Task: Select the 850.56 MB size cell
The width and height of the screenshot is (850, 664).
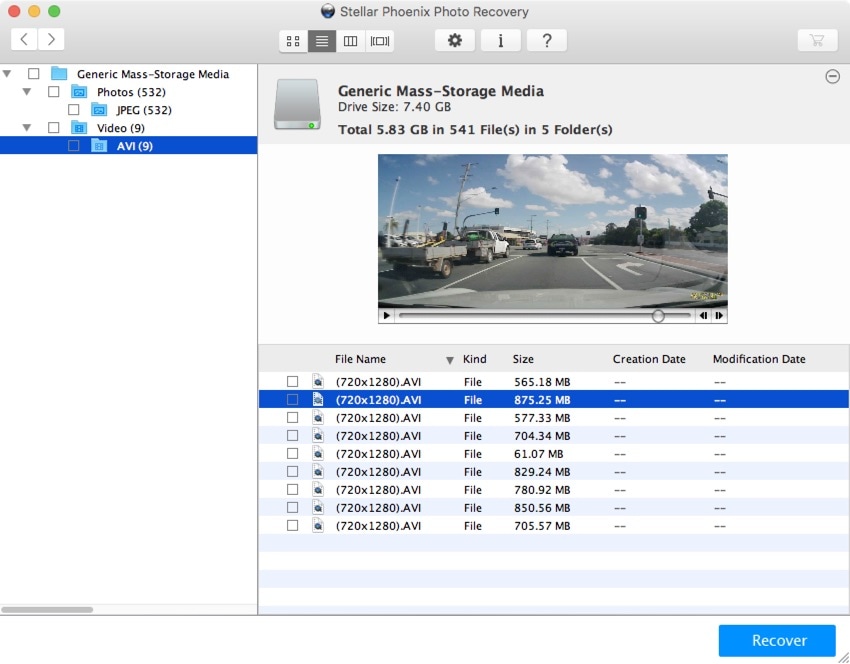Action: click(542, 507)
